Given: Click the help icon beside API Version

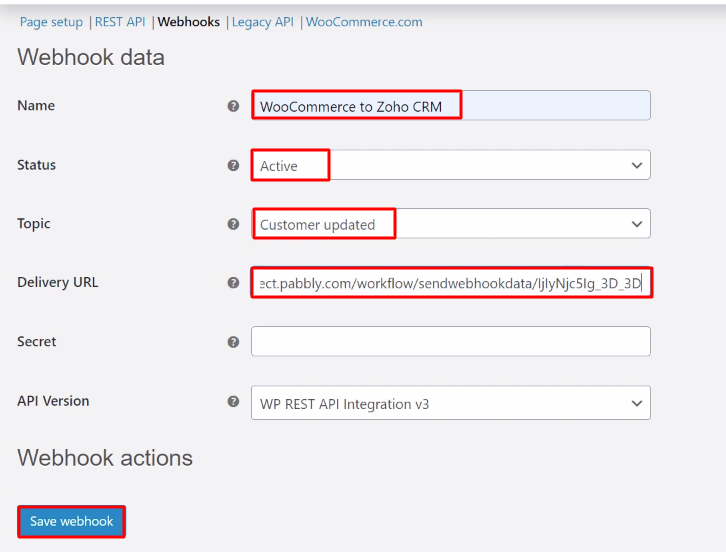Looking at the screenshot, I should 233,401.
